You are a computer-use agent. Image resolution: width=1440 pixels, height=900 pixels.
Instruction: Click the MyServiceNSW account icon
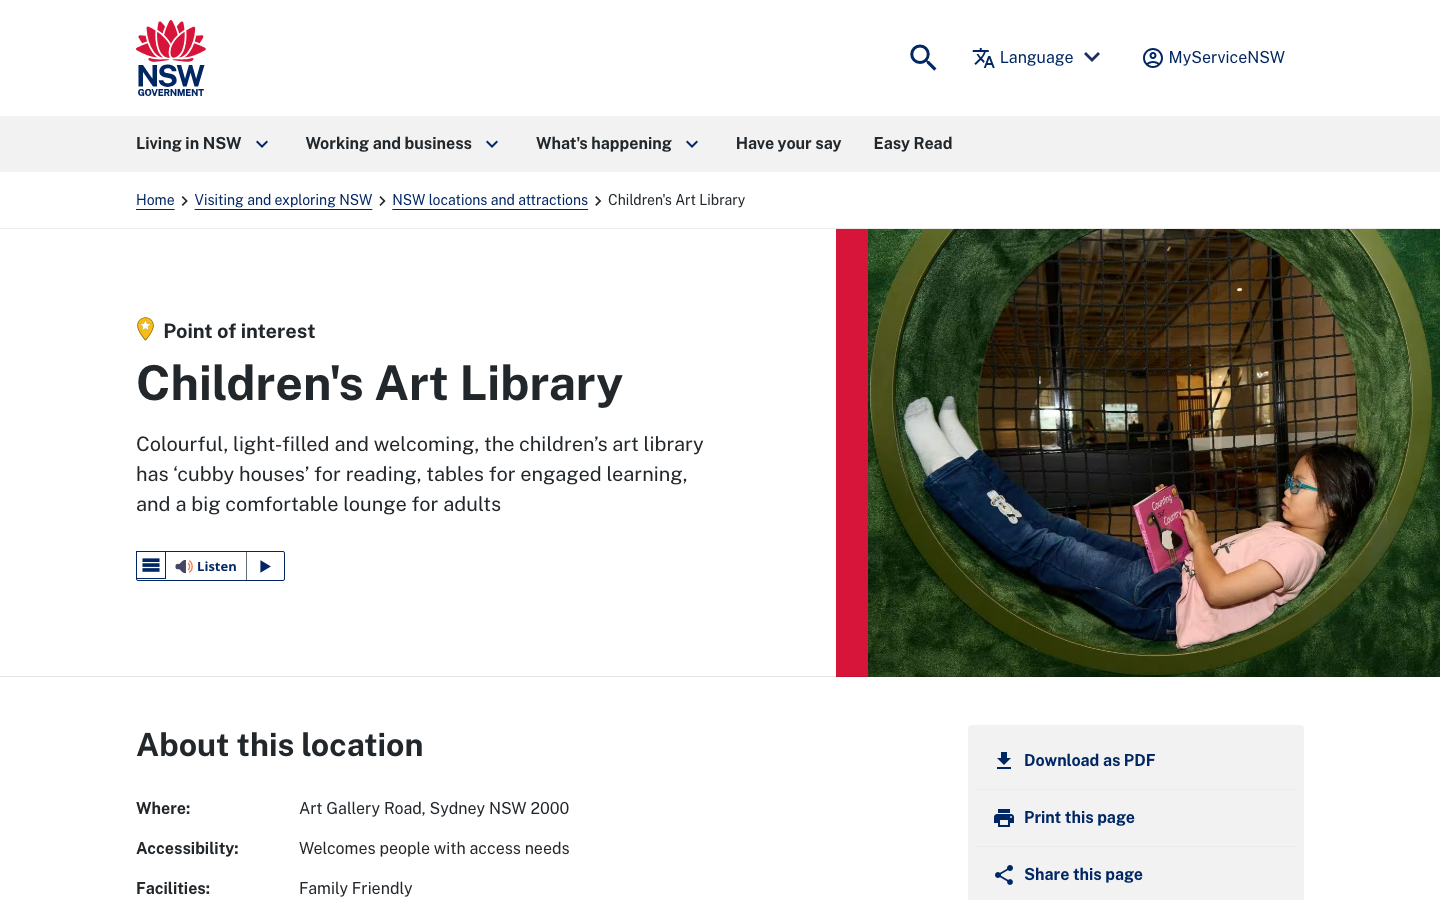click(1153, 58)
